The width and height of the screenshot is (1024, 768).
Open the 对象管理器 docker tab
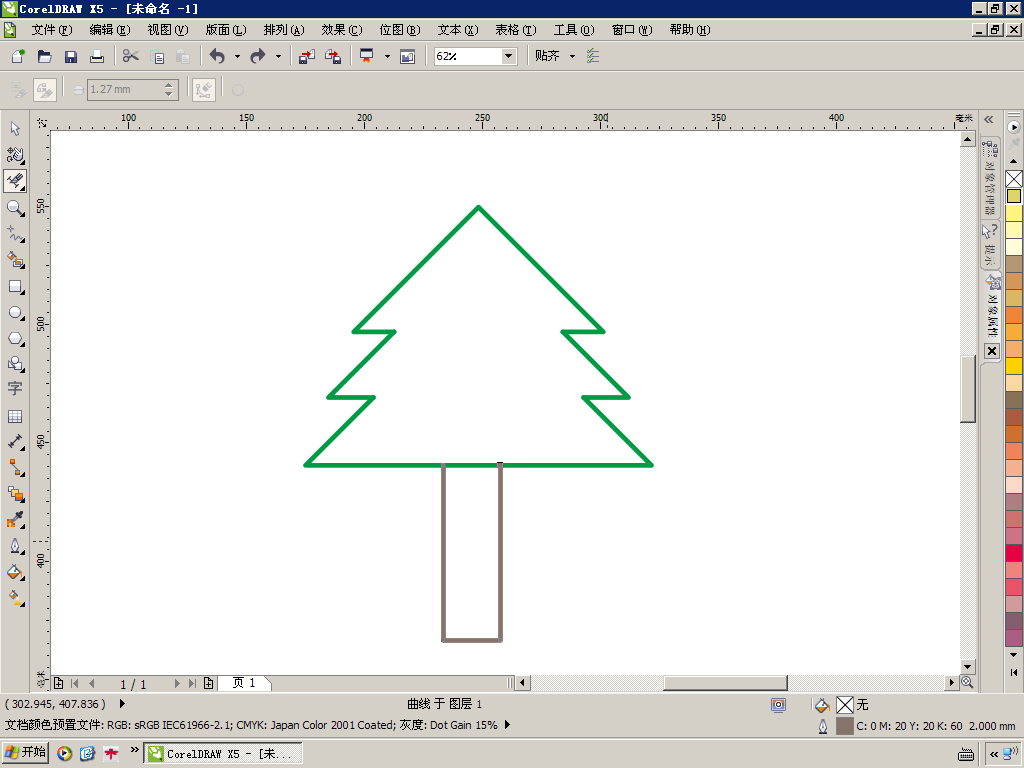tap(990, 177)
